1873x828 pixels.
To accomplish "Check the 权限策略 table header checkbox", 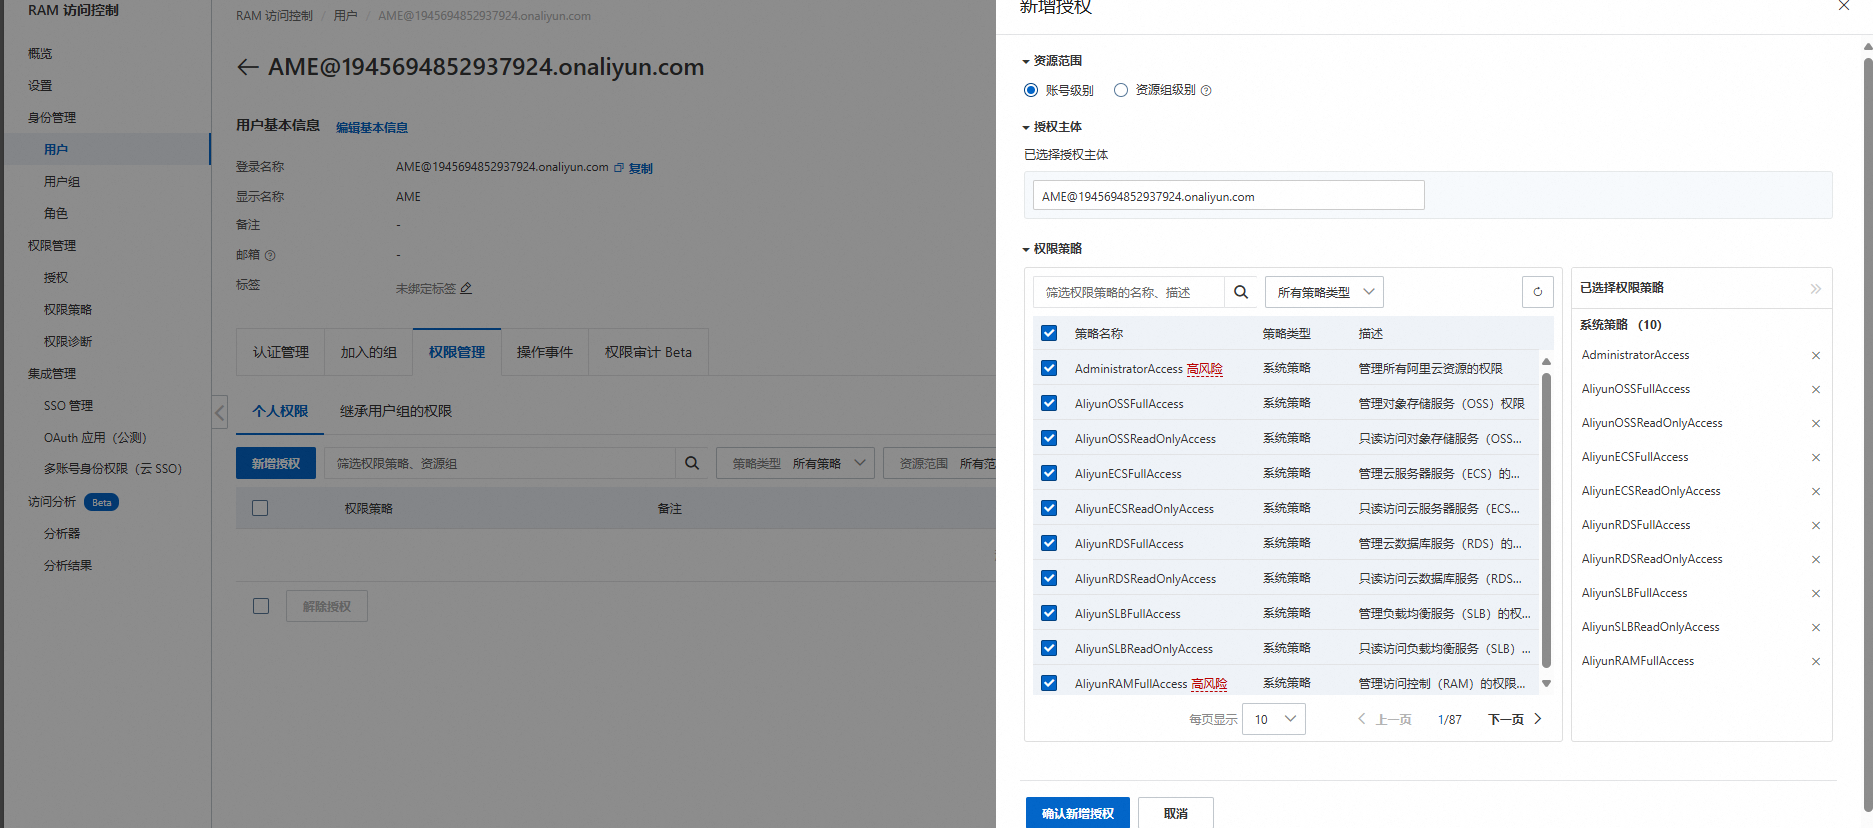I will click(x=260, y=508).
